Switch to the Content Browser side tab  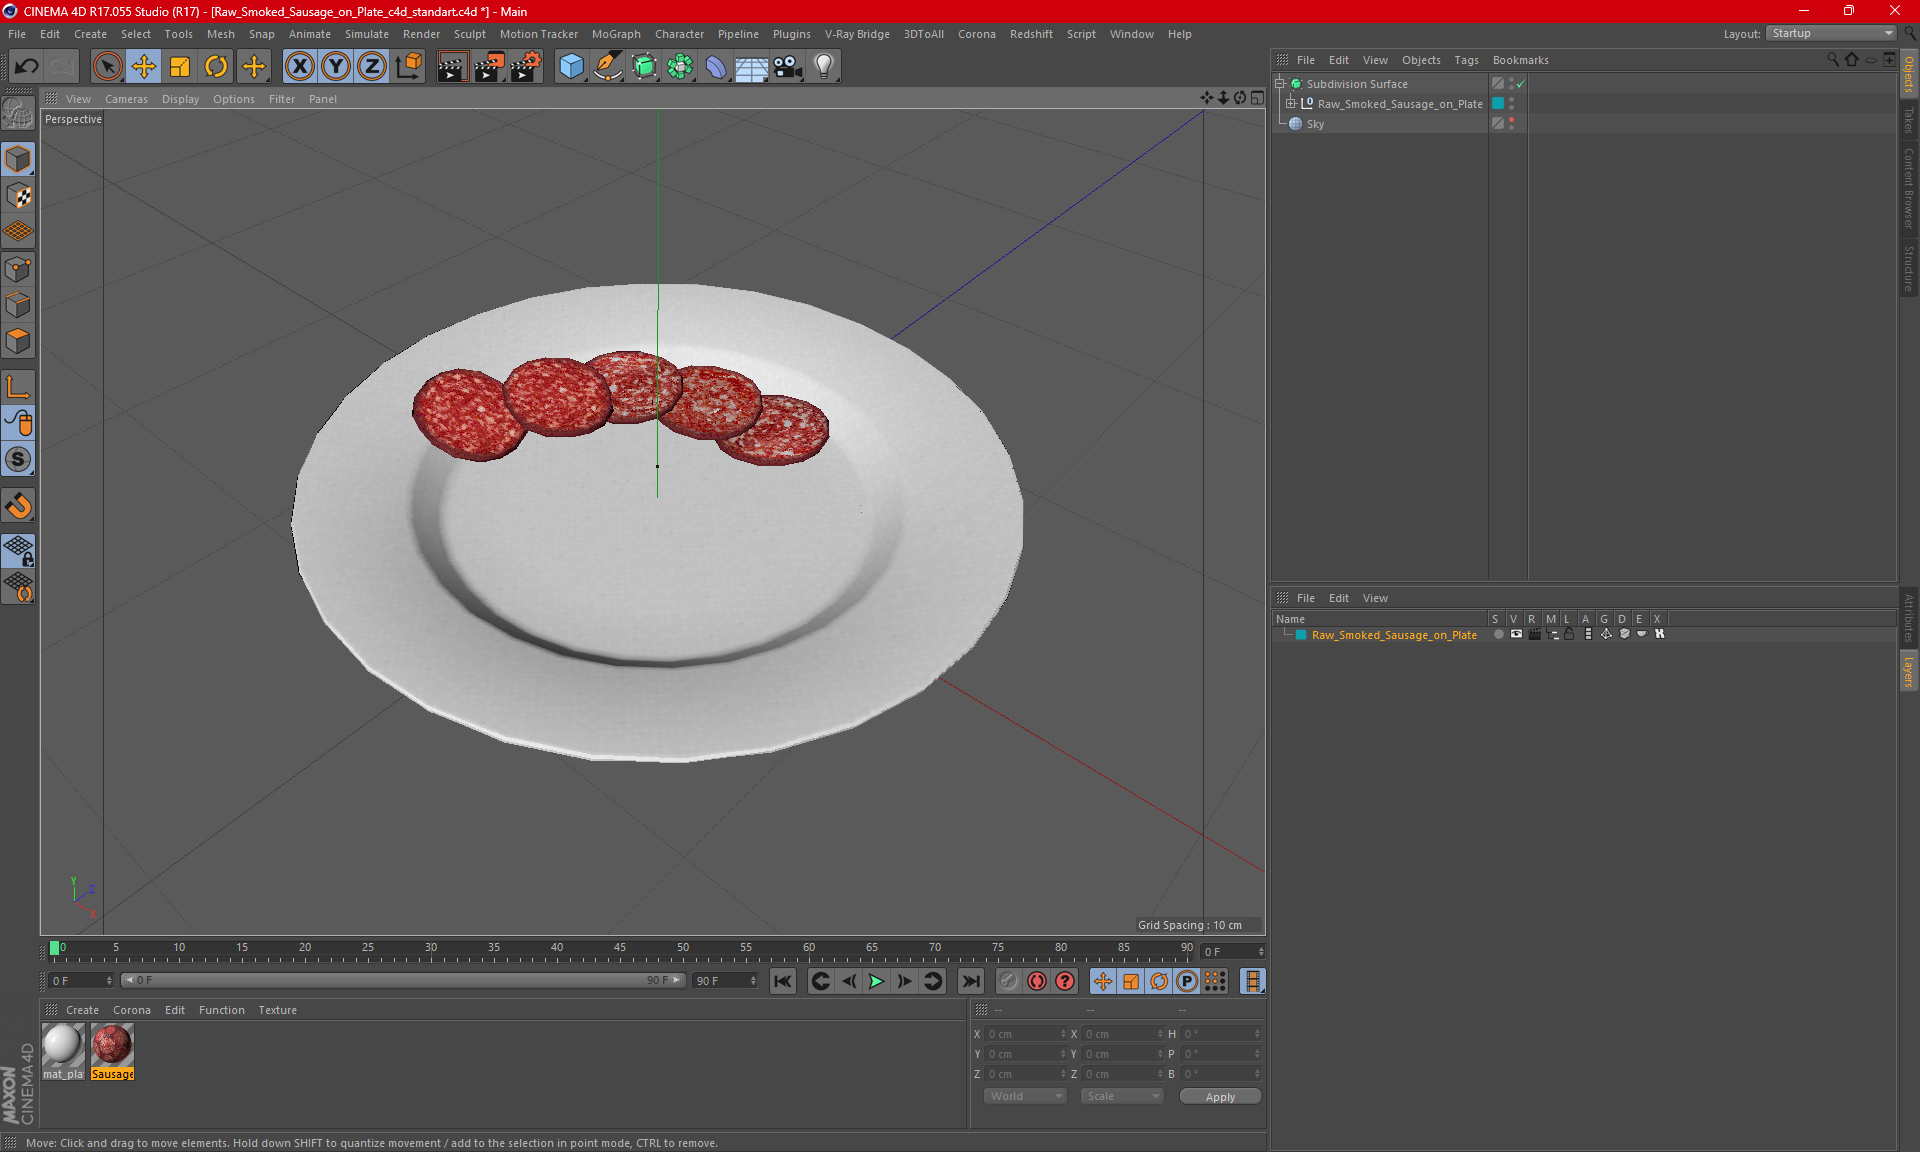(x=1908, y=189)
